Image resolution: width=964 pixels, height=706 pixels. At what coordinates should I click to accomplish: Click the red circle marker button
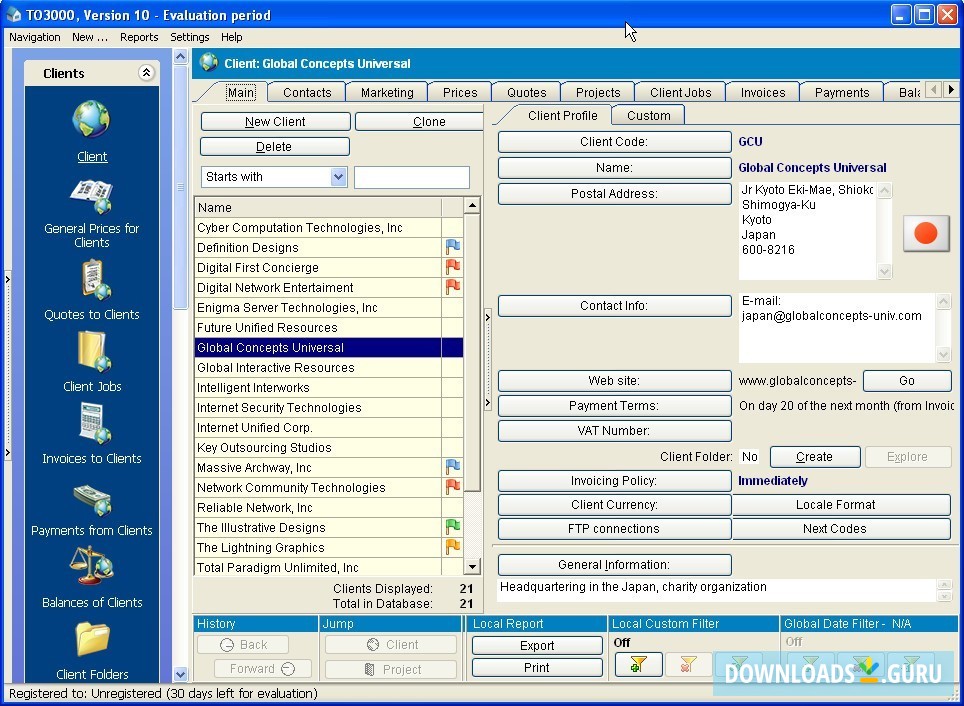click(x=925, y=233)
